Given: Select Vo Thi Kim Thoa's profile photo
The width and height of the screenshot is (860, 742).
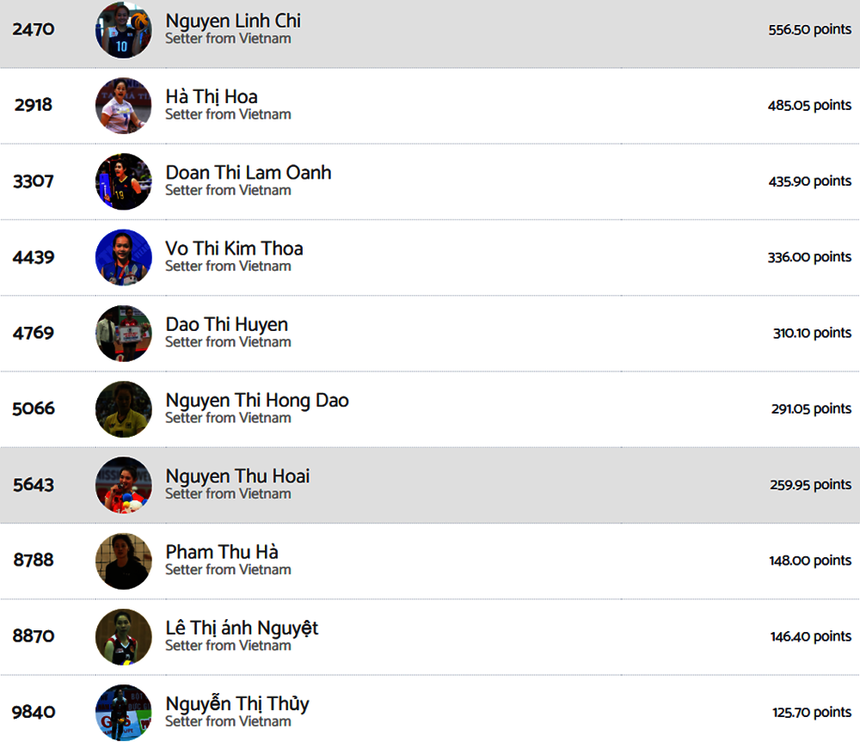Looking at the screenshot, I should pyautogui.click(x=123, y=257).
